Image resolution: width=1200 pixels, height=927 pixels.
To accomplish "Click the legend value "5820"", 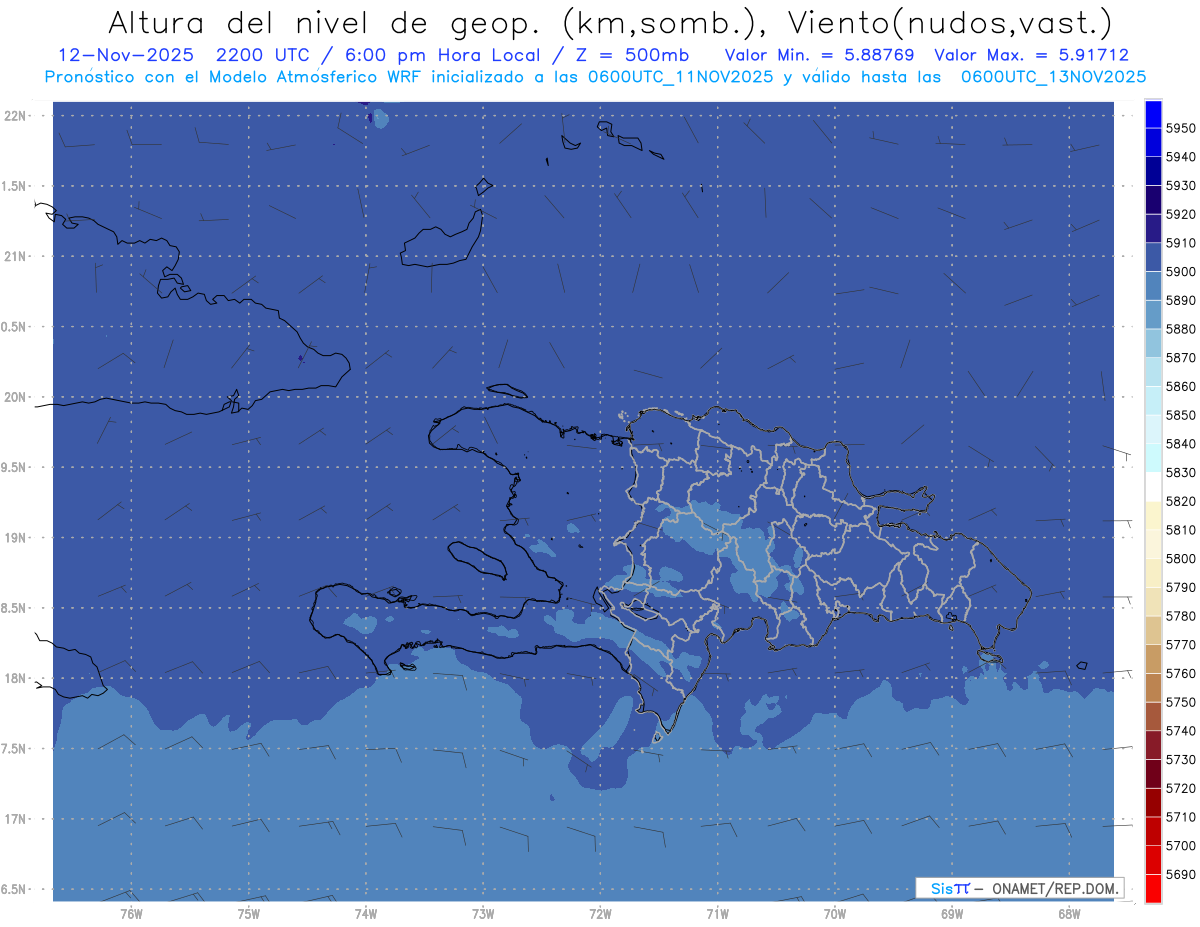I will [1180, 501].
